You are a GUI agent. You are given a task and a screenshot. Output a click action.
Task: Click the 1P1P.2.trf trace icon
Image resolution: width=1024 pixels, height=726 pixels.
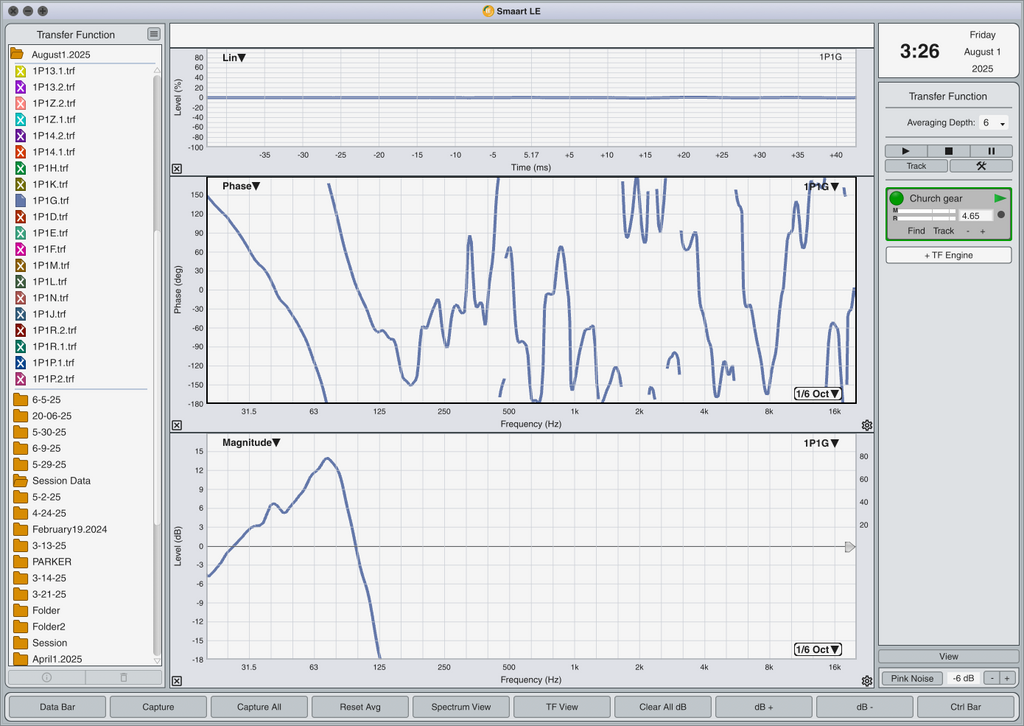coord(20,379)
